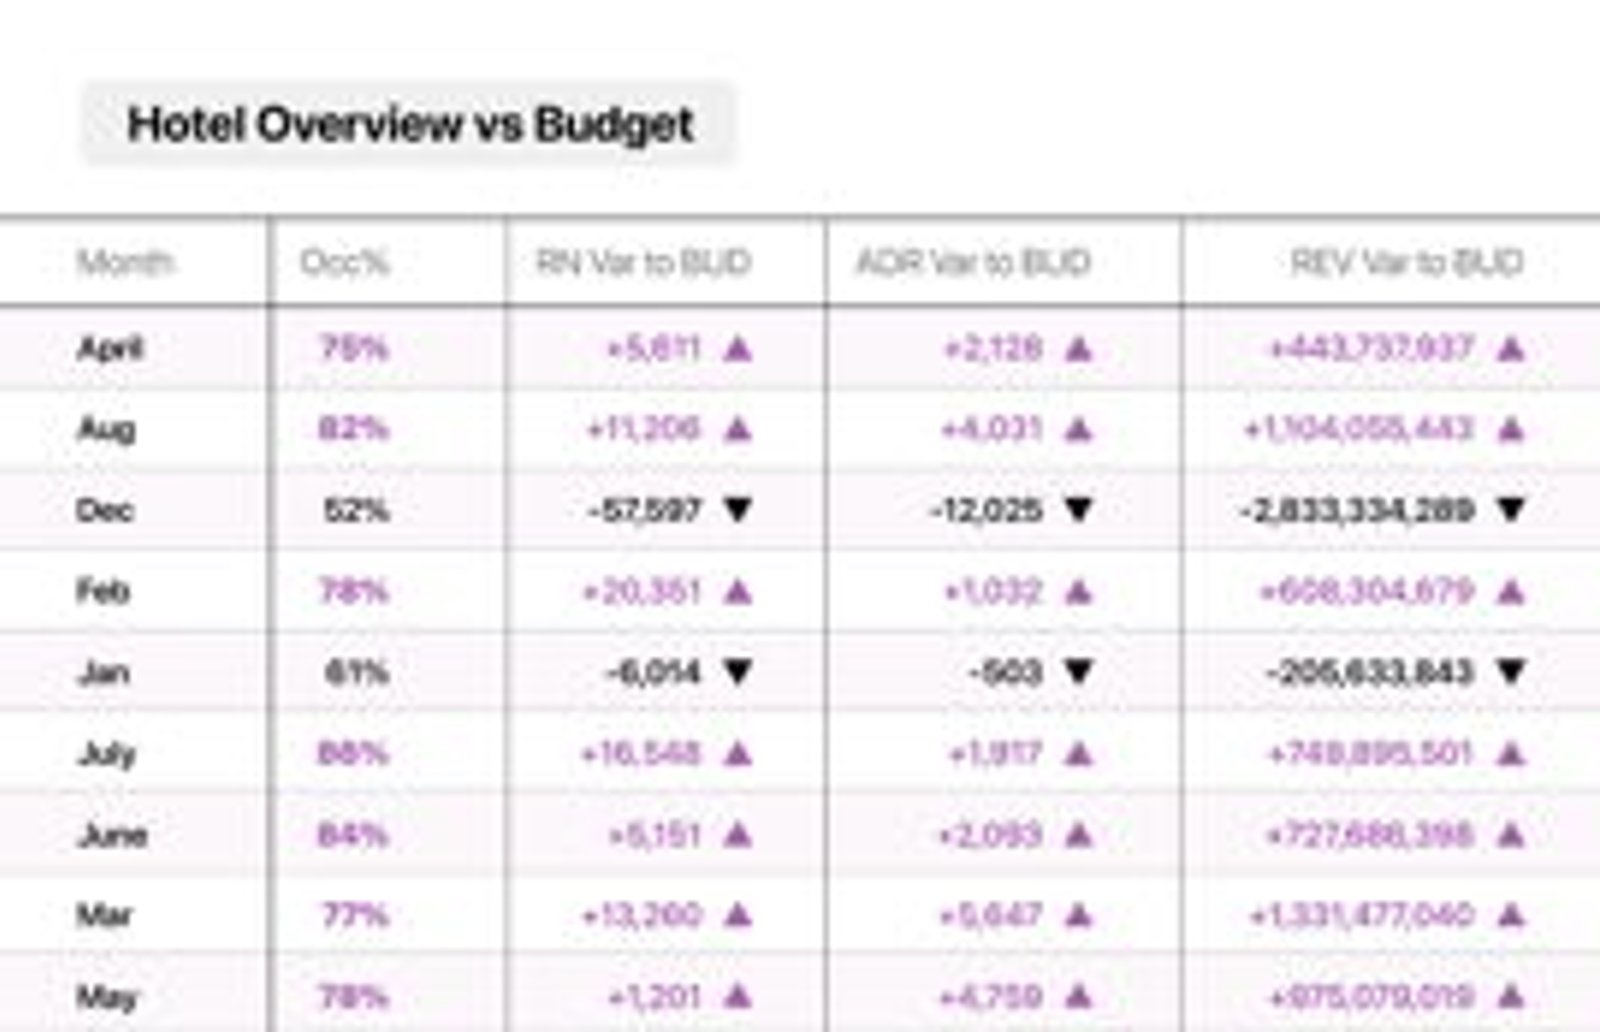Click the Hotel Overview vs Budget title
The width and height of the screenshot is (1600, 1032).
(410, 124)
